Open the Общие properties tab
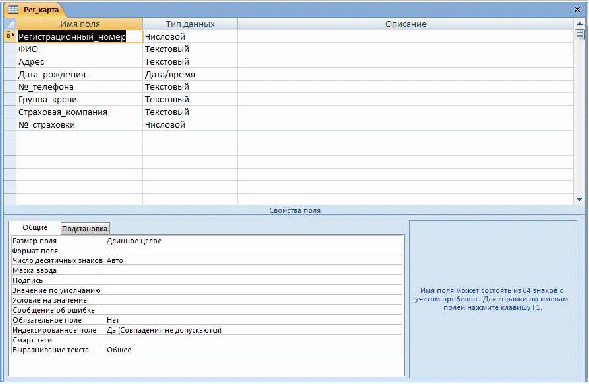 click(x=35, y=227)
